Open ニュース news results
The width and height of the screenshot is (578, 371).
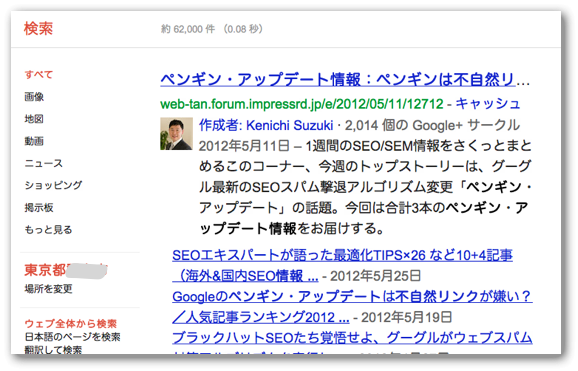point(43,163)
